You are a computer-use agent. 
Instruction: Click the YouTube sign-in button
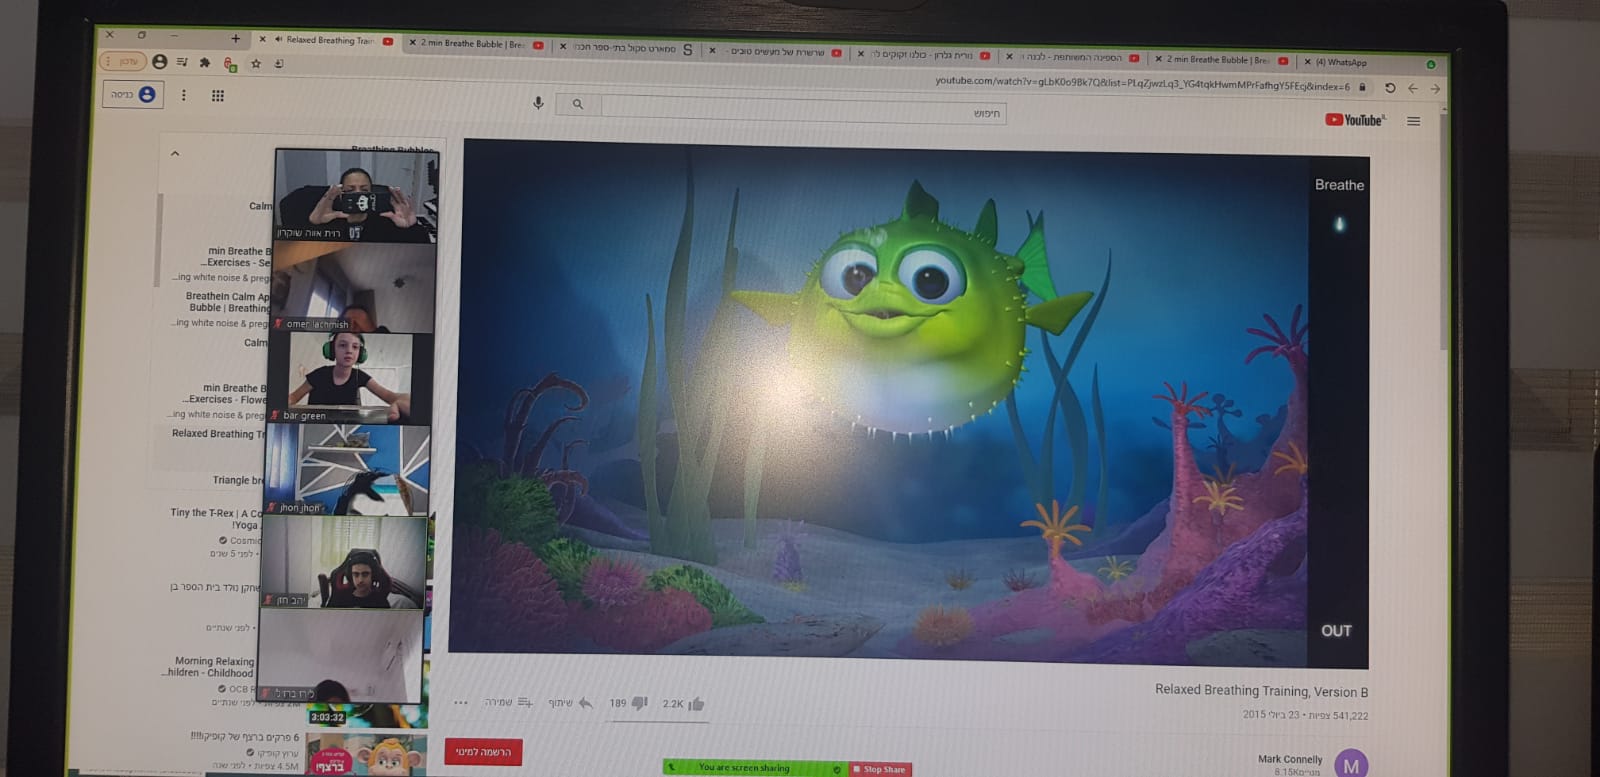[x=133, y=94]
